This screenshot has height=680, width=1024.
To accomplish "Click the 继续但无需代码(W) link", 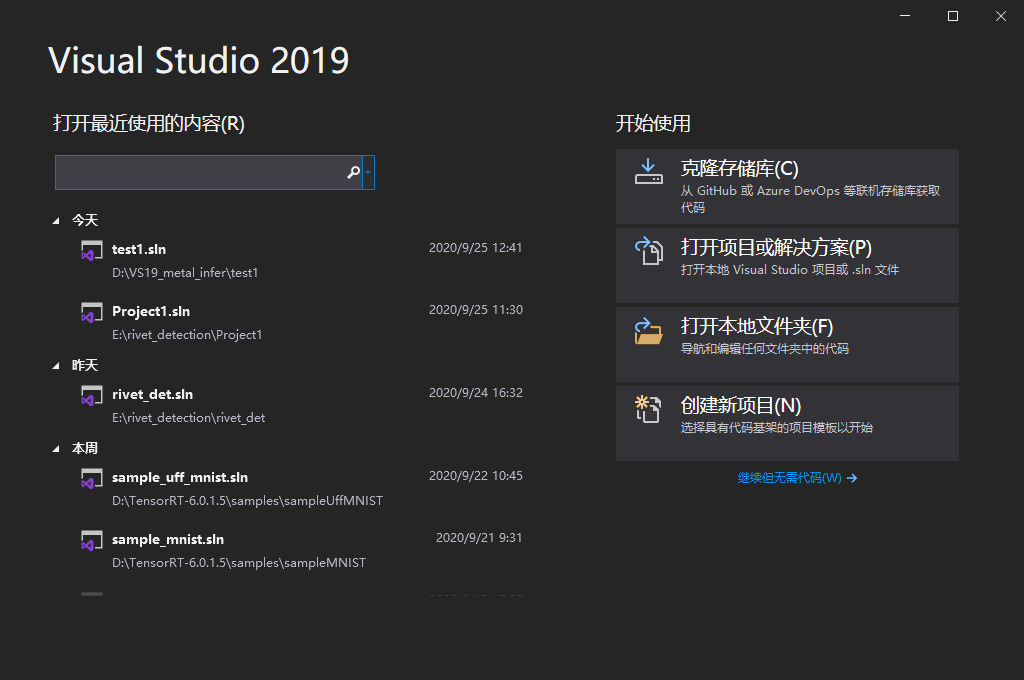I will click(x=797, y=478).
